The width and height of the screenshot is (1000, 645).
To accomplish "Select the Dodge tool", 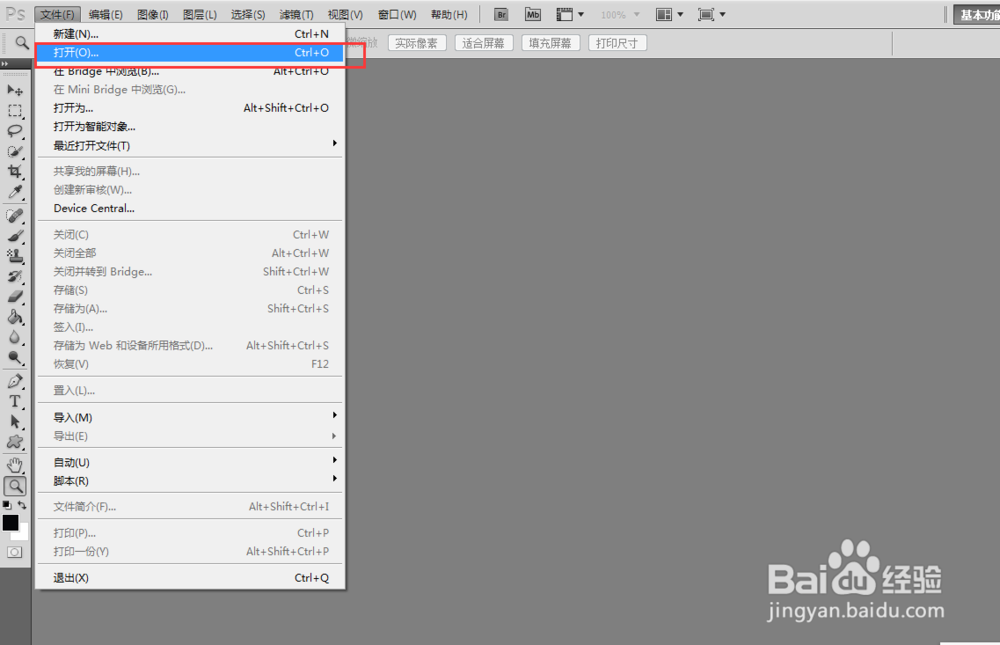I will pos(15,358).
